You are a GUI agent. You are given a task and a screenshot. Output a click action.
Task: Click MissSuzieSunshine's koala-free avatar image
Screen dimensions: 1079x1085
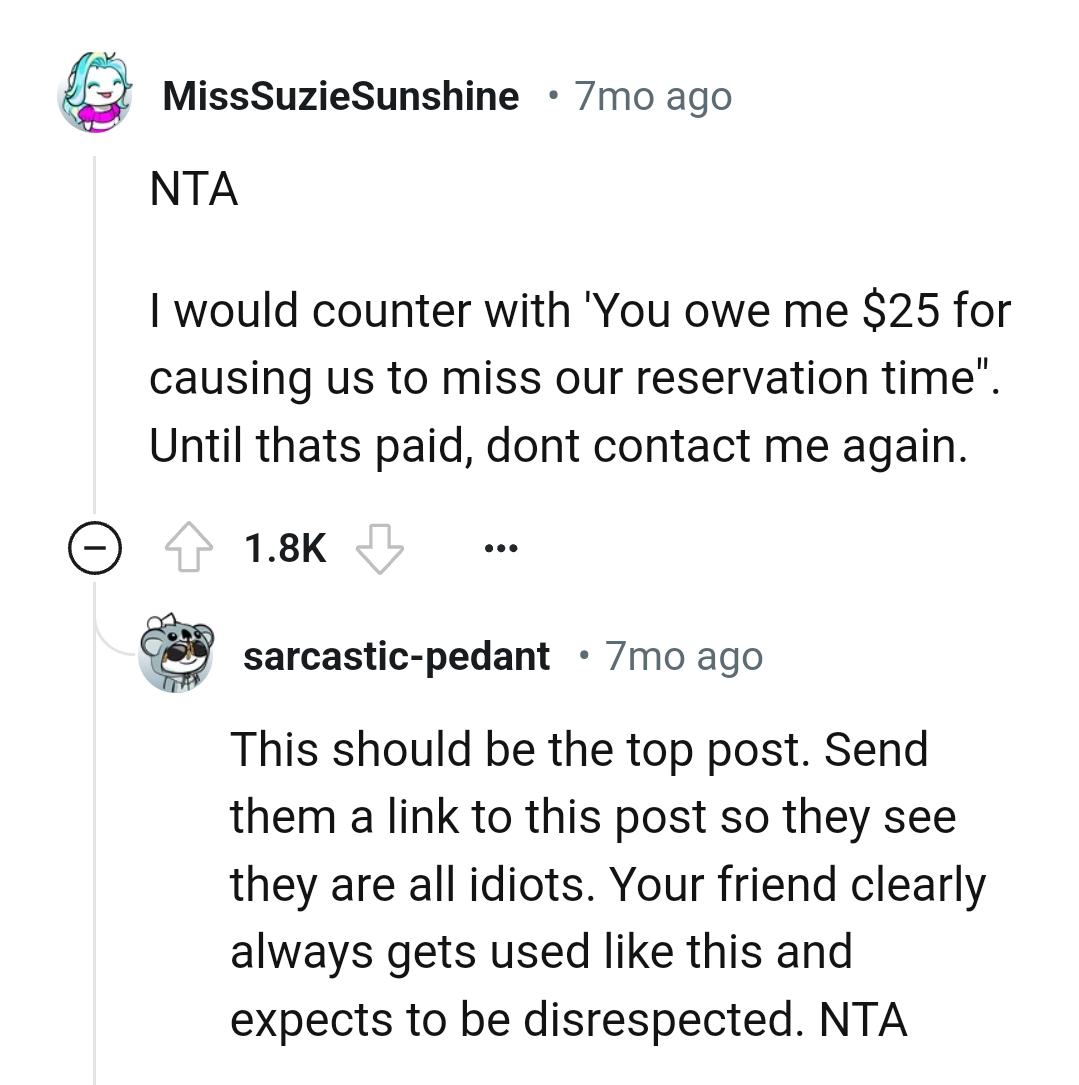click(96, 93)
